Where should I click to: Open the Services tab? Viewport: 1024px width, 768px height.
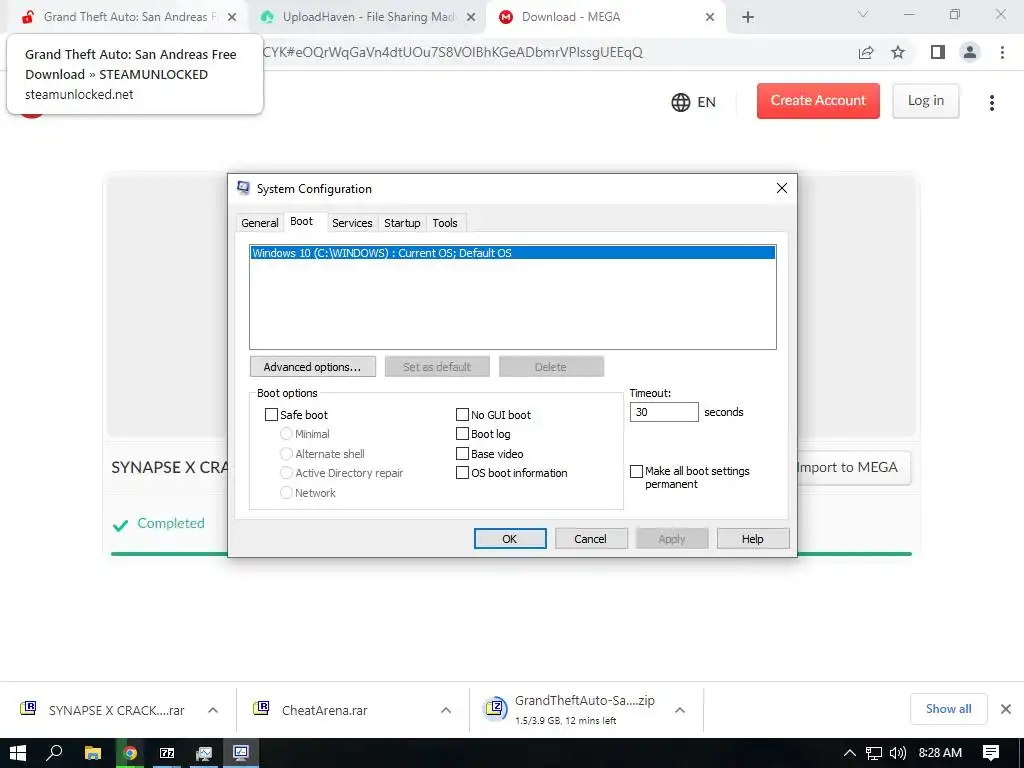(352, 223)
